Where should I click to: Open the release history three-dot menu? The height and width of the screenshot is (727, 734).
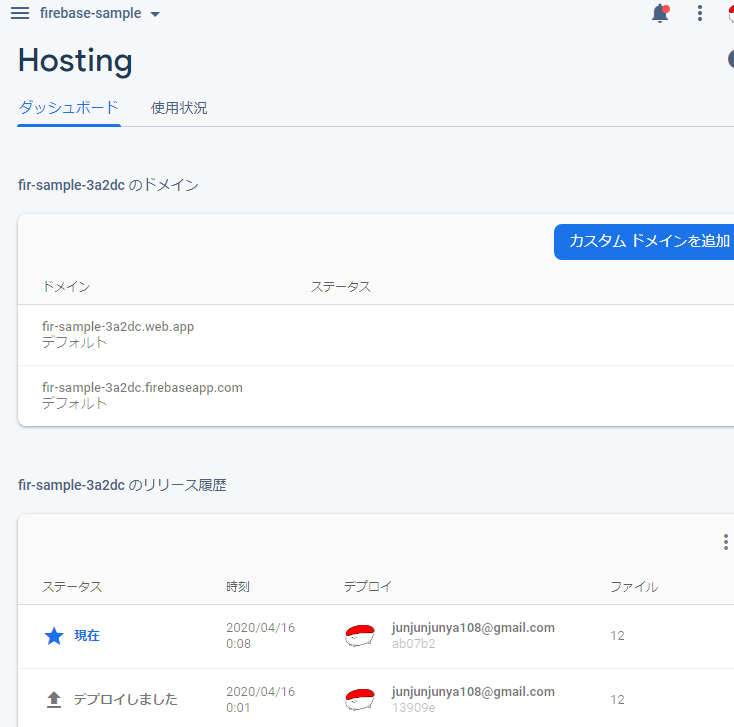[726, 542]
